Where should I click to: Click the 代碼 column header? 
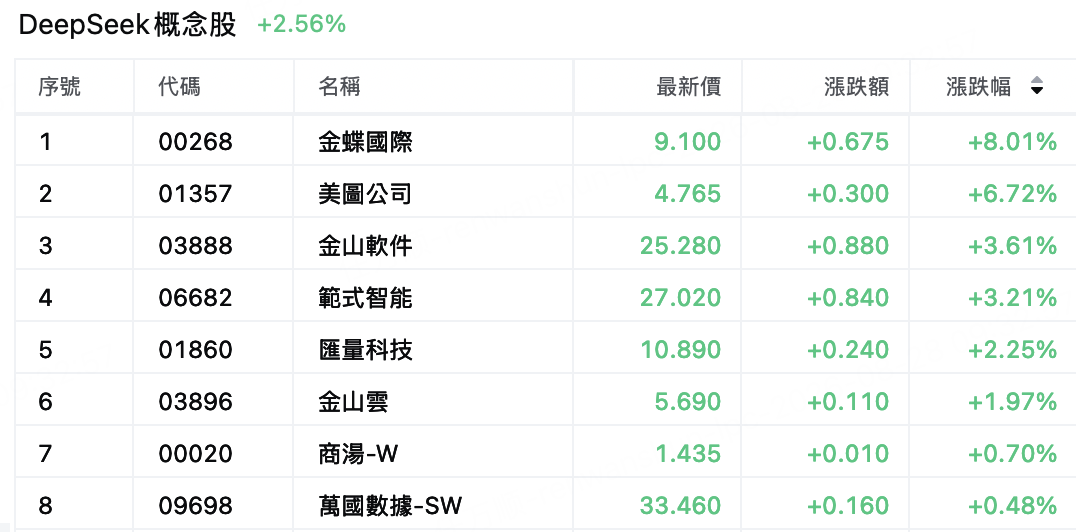[x=180, y=86]
